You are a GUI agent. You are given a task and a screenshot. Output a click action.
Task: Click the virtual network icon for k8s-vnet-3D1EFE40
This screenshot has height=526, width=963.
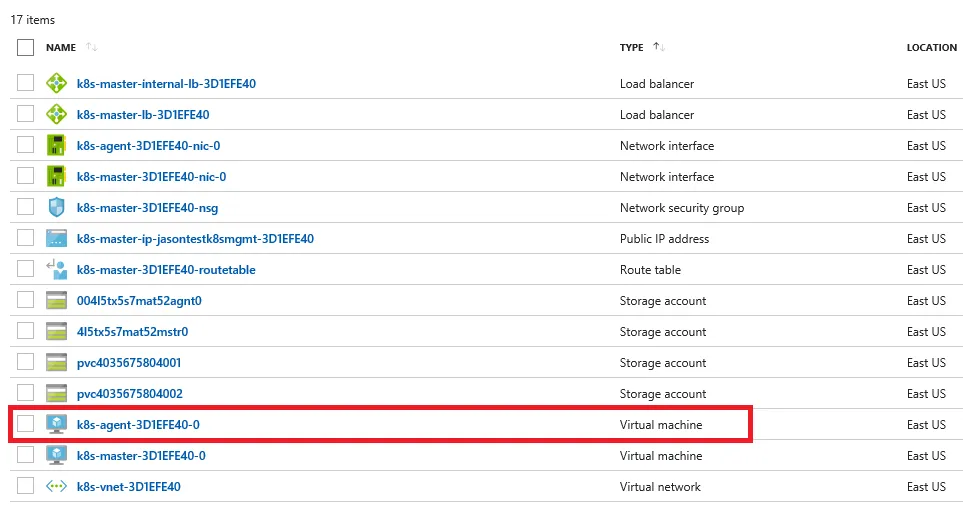(56, 487)
